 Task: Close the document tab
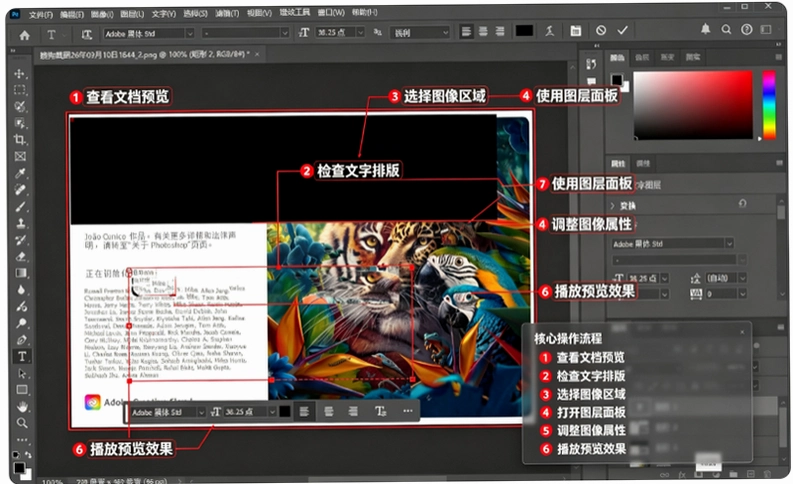(x=257, y=54)
